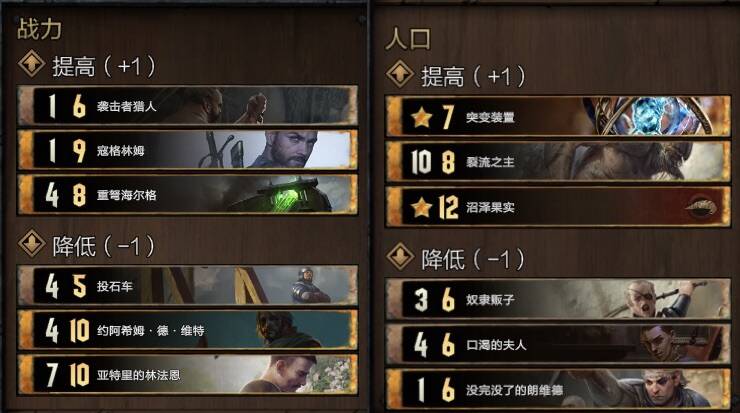
Task: Click the 战力 section heading
Action: (x=40, y=29)
